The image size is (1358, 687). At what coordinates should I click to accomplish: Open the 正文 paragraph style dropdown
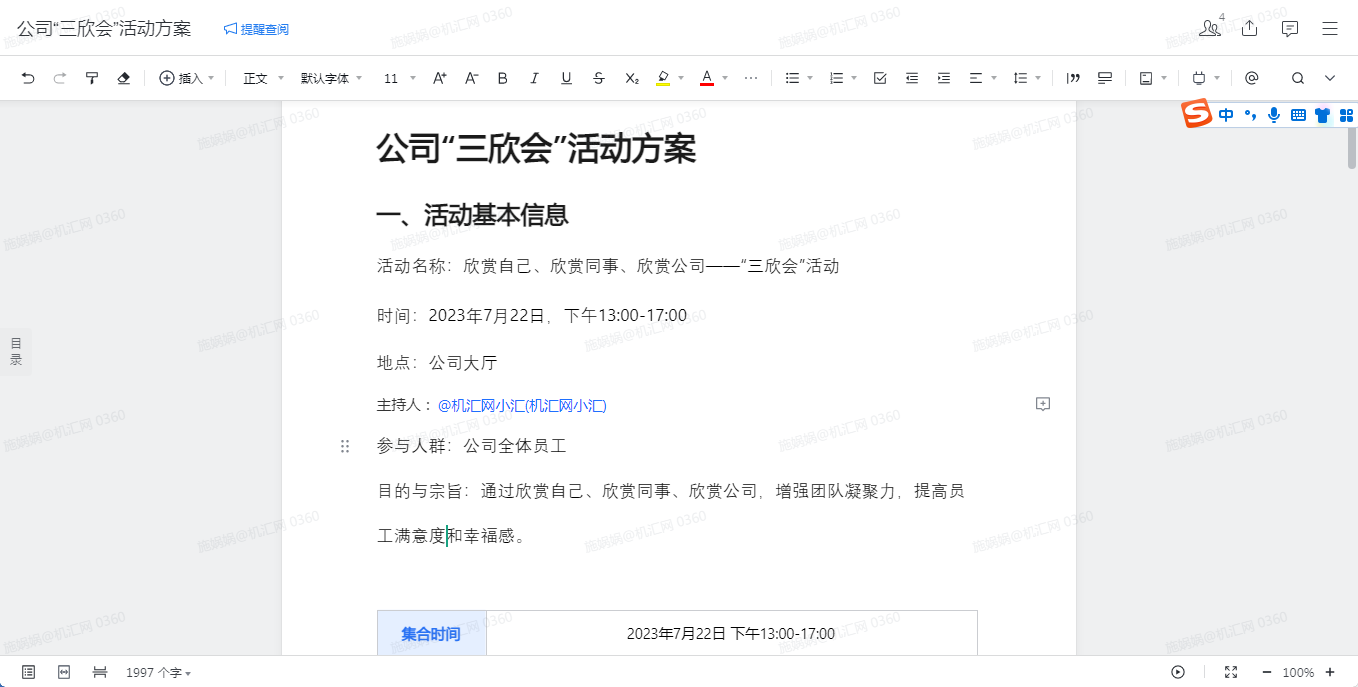click(x=263, y=78)
